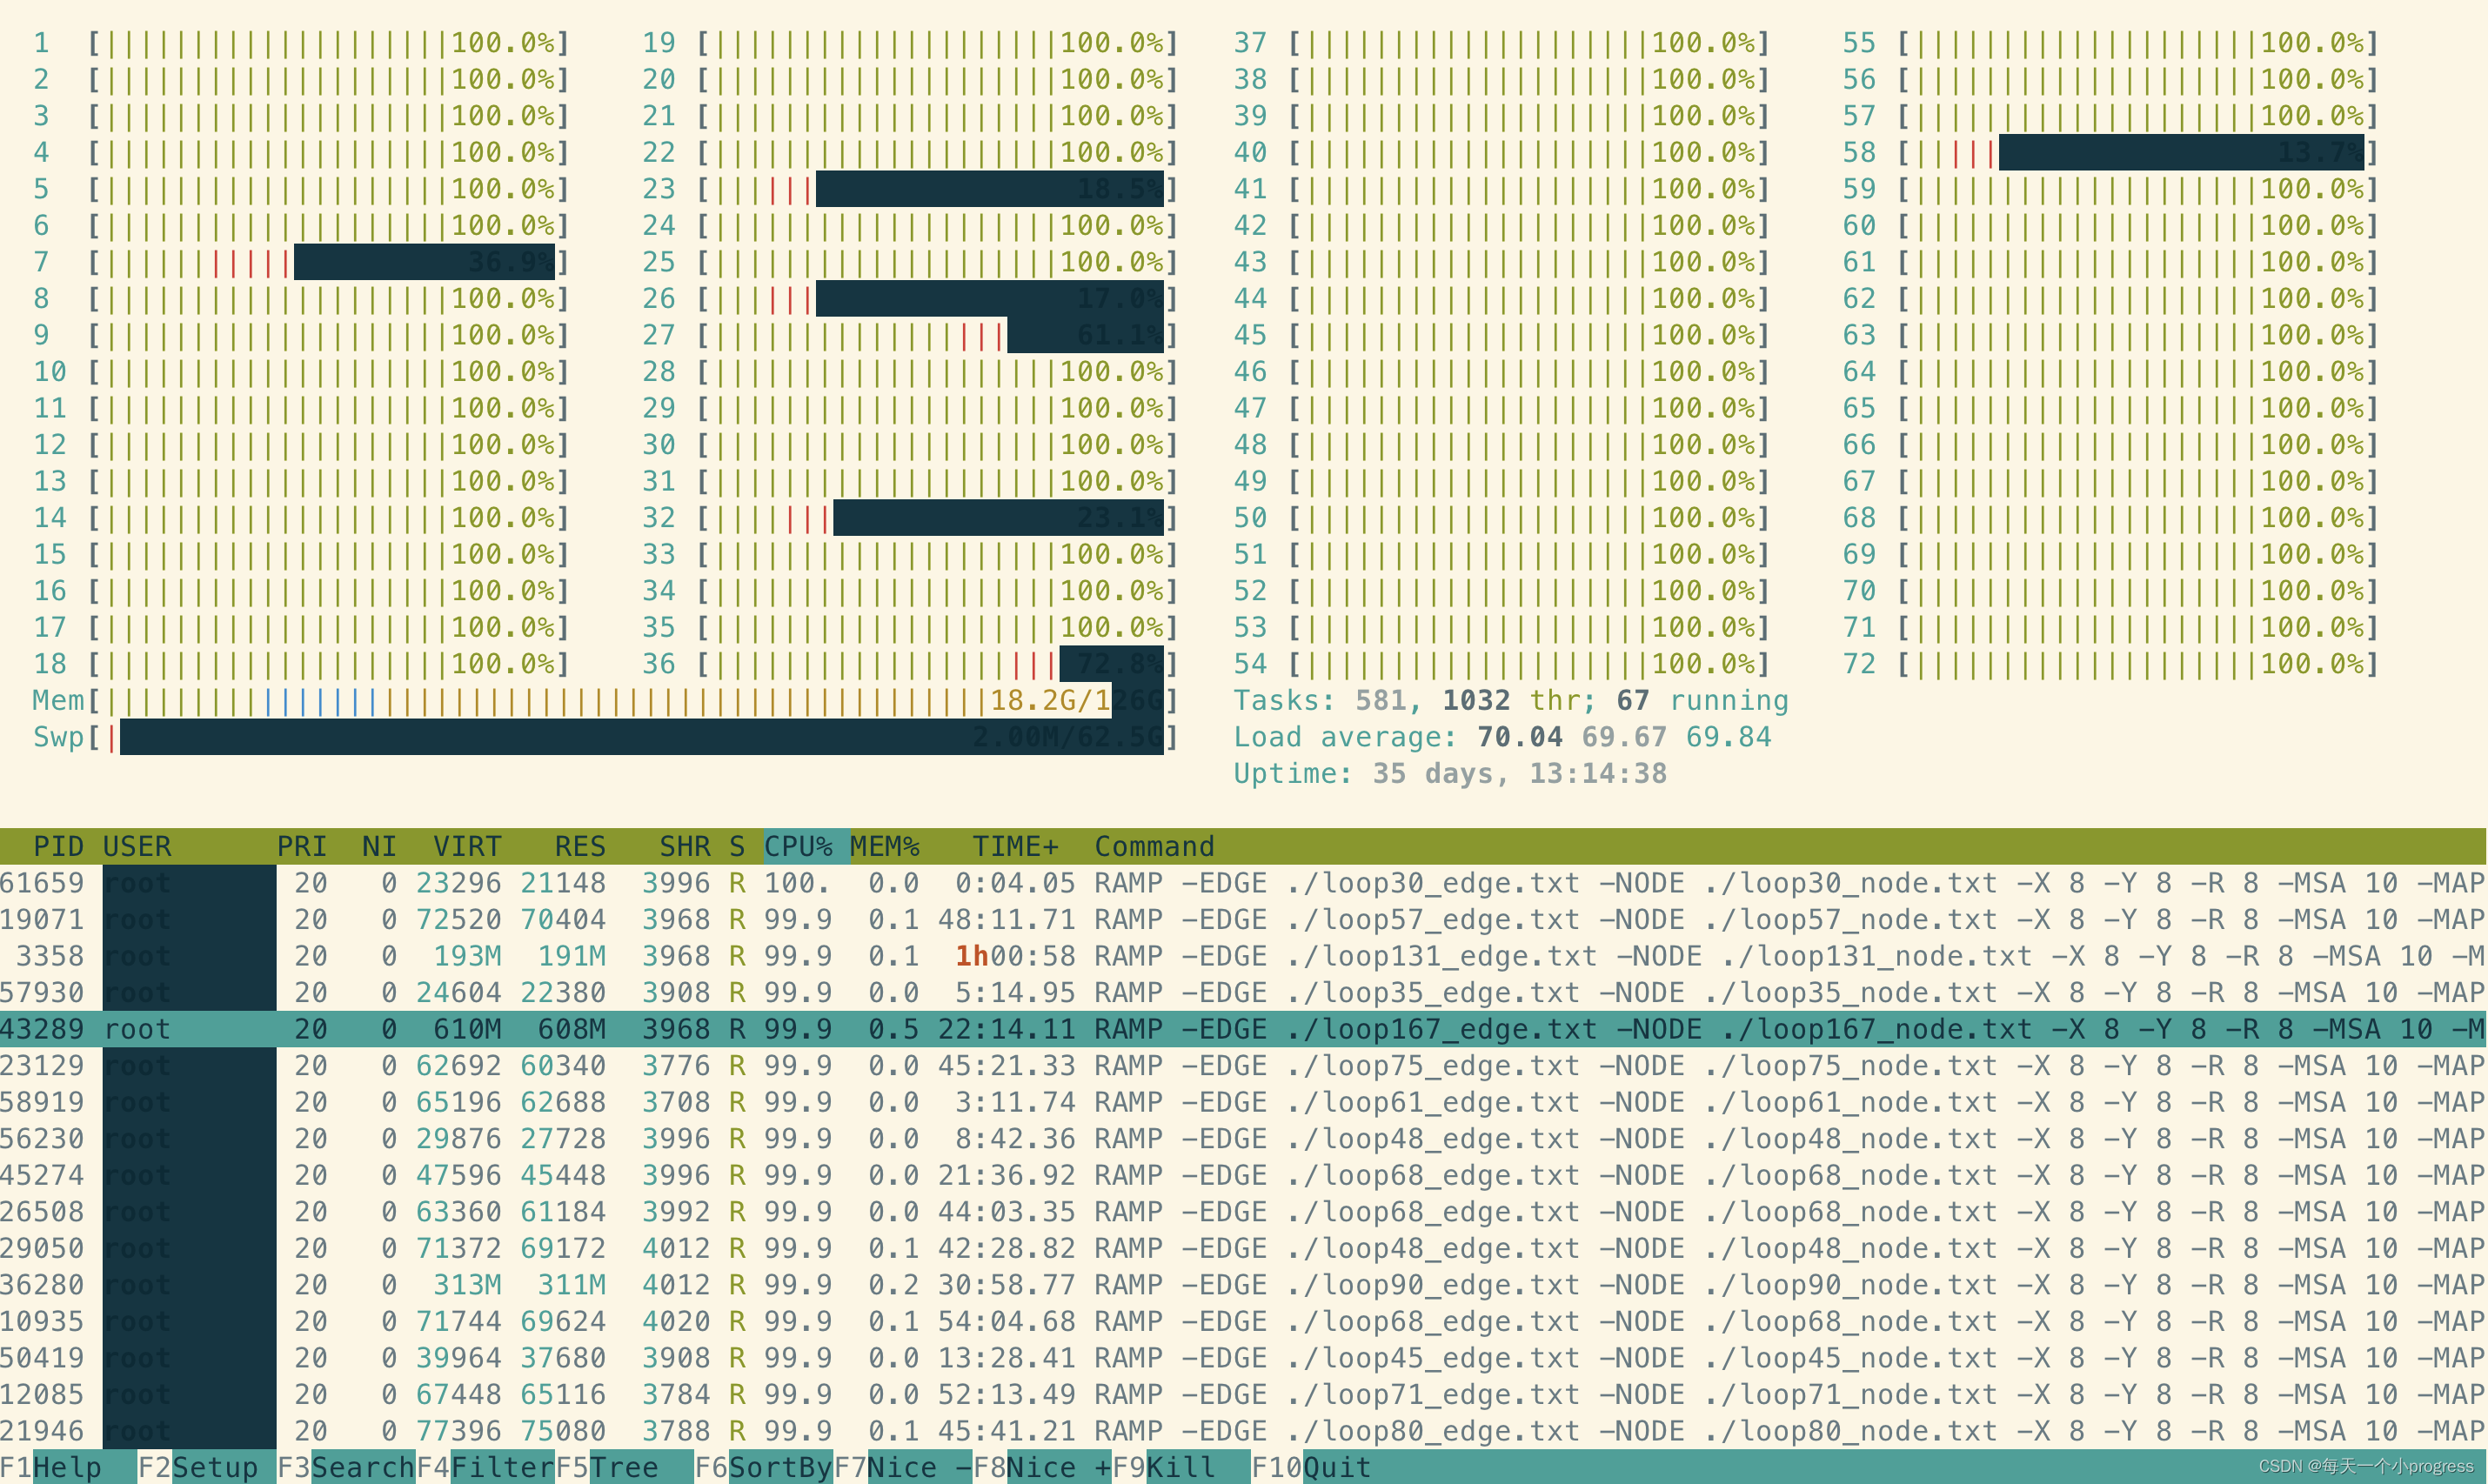Click the 610M VIRT value

pos(467,1029)
